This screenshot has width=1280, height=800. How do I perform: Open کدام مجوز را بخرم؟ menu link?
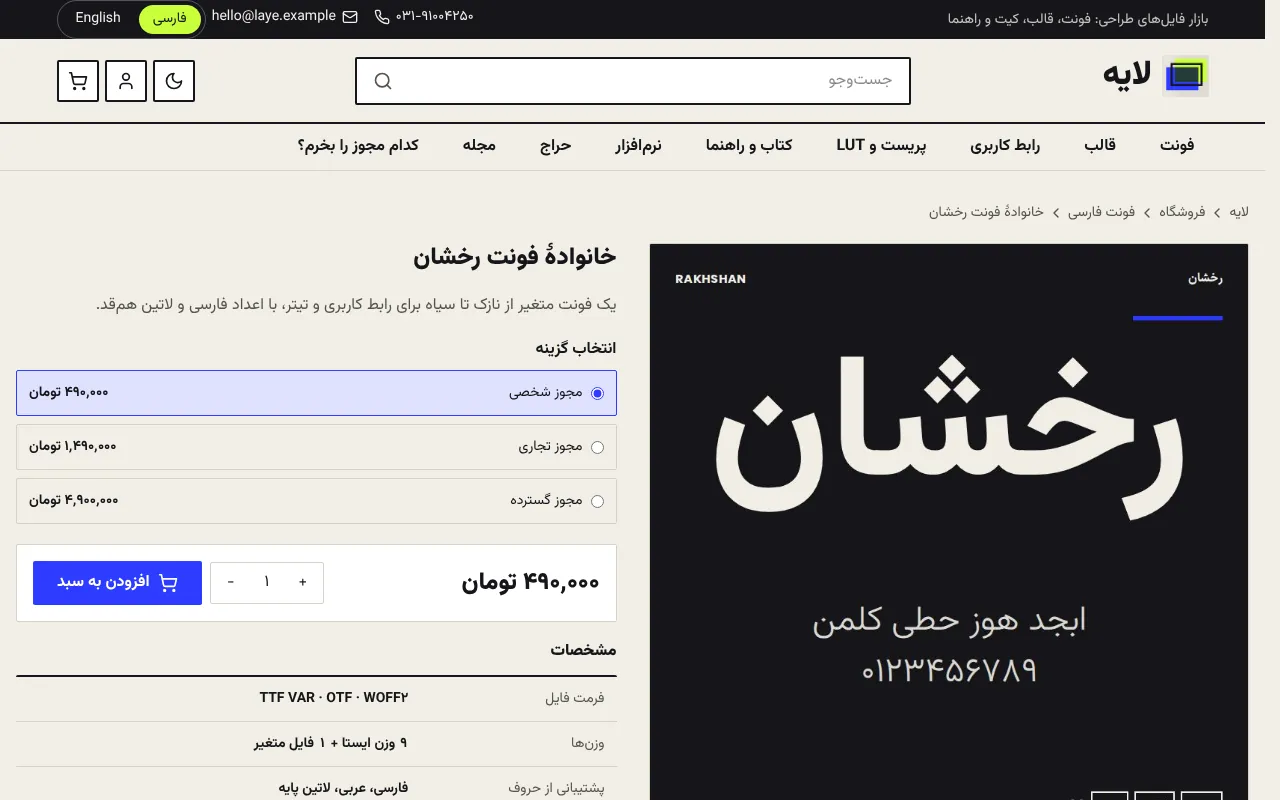pos(358,146)
